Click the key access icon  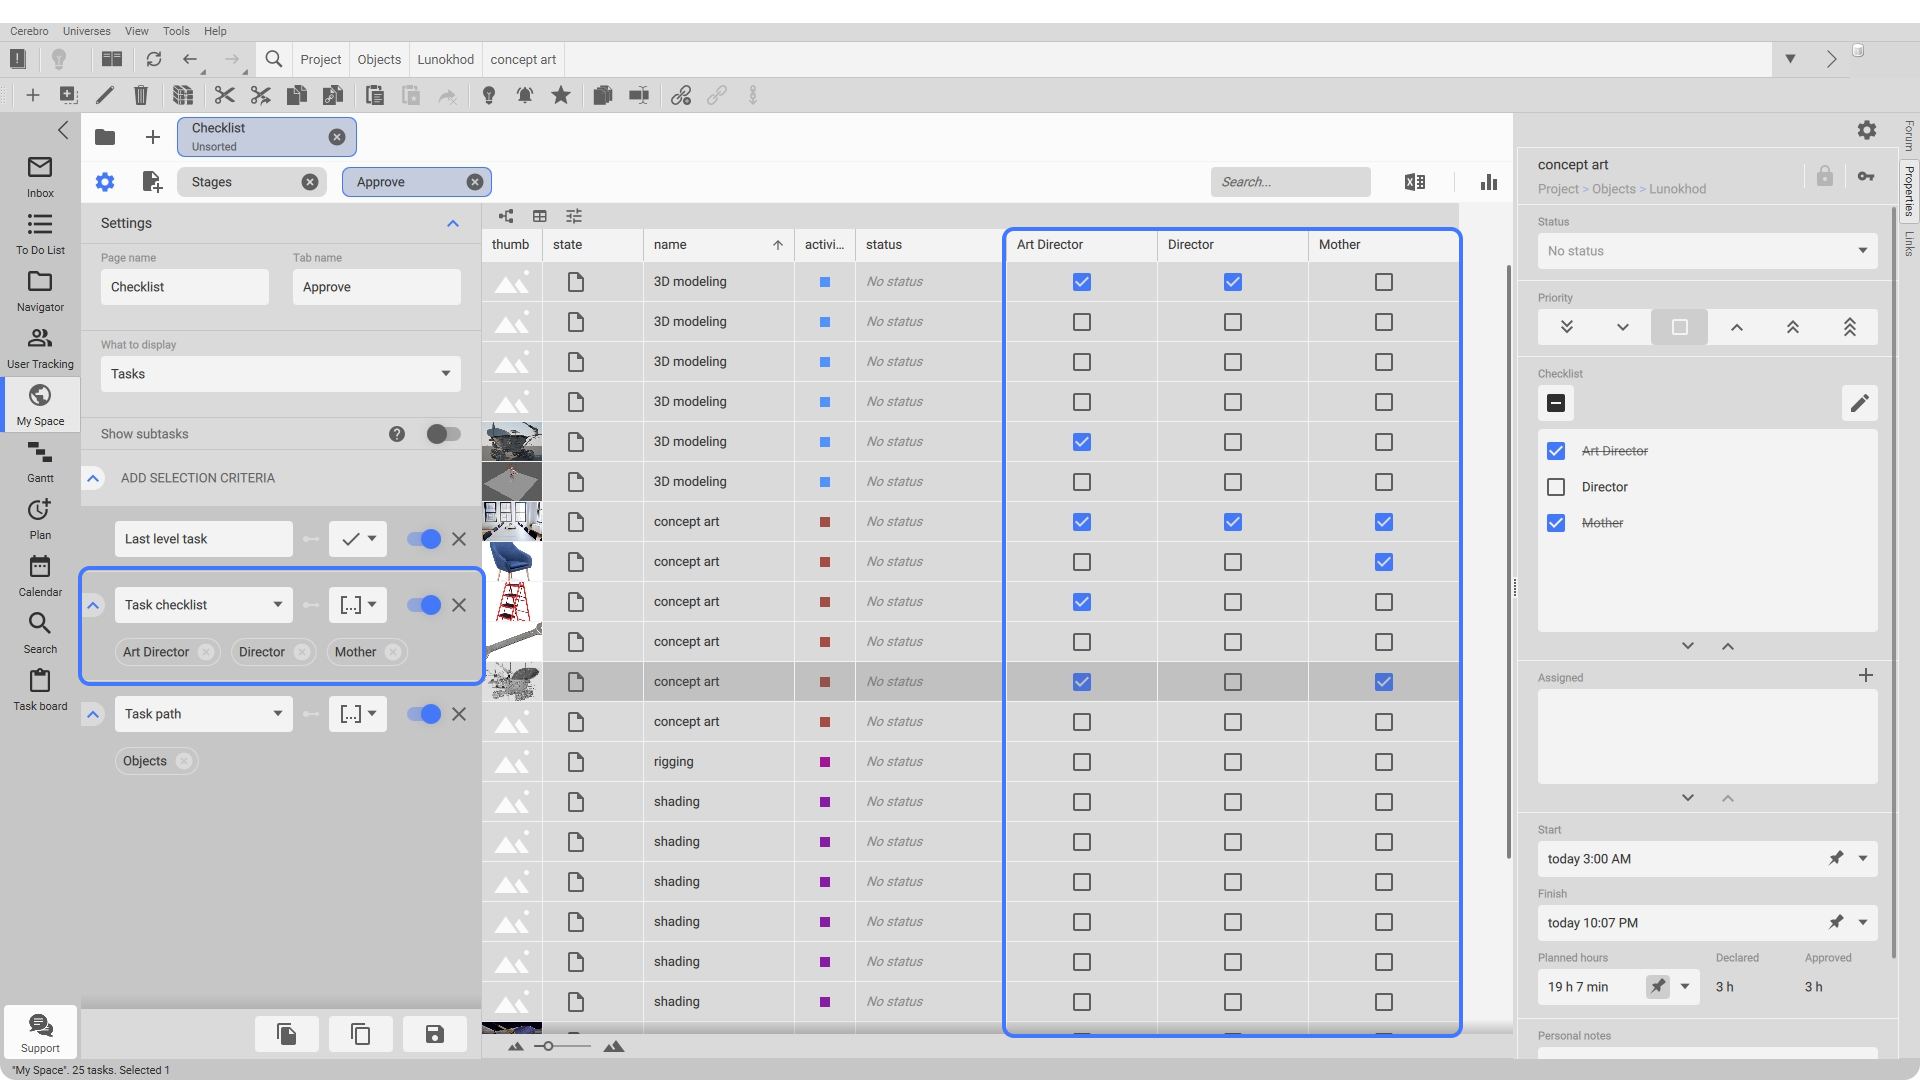(x=1866, y=176)
